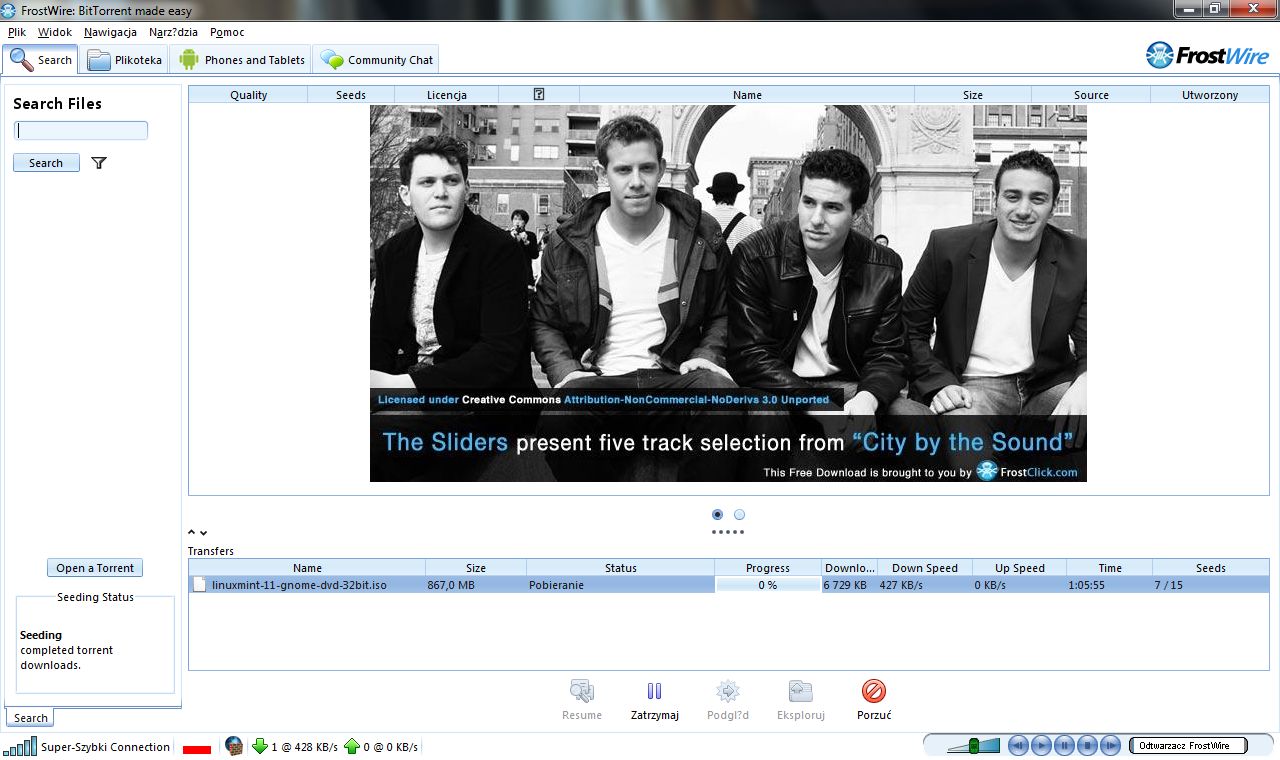The image size is (1280, 760).
Task: Click next track in media player
Action: [1110, 745]
